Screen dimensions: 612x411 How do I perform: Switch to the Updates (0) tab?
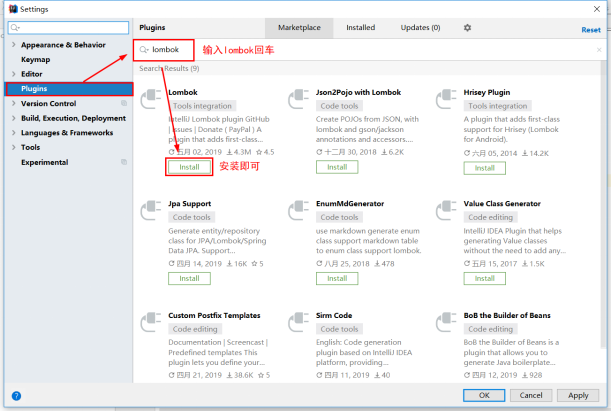420,28
